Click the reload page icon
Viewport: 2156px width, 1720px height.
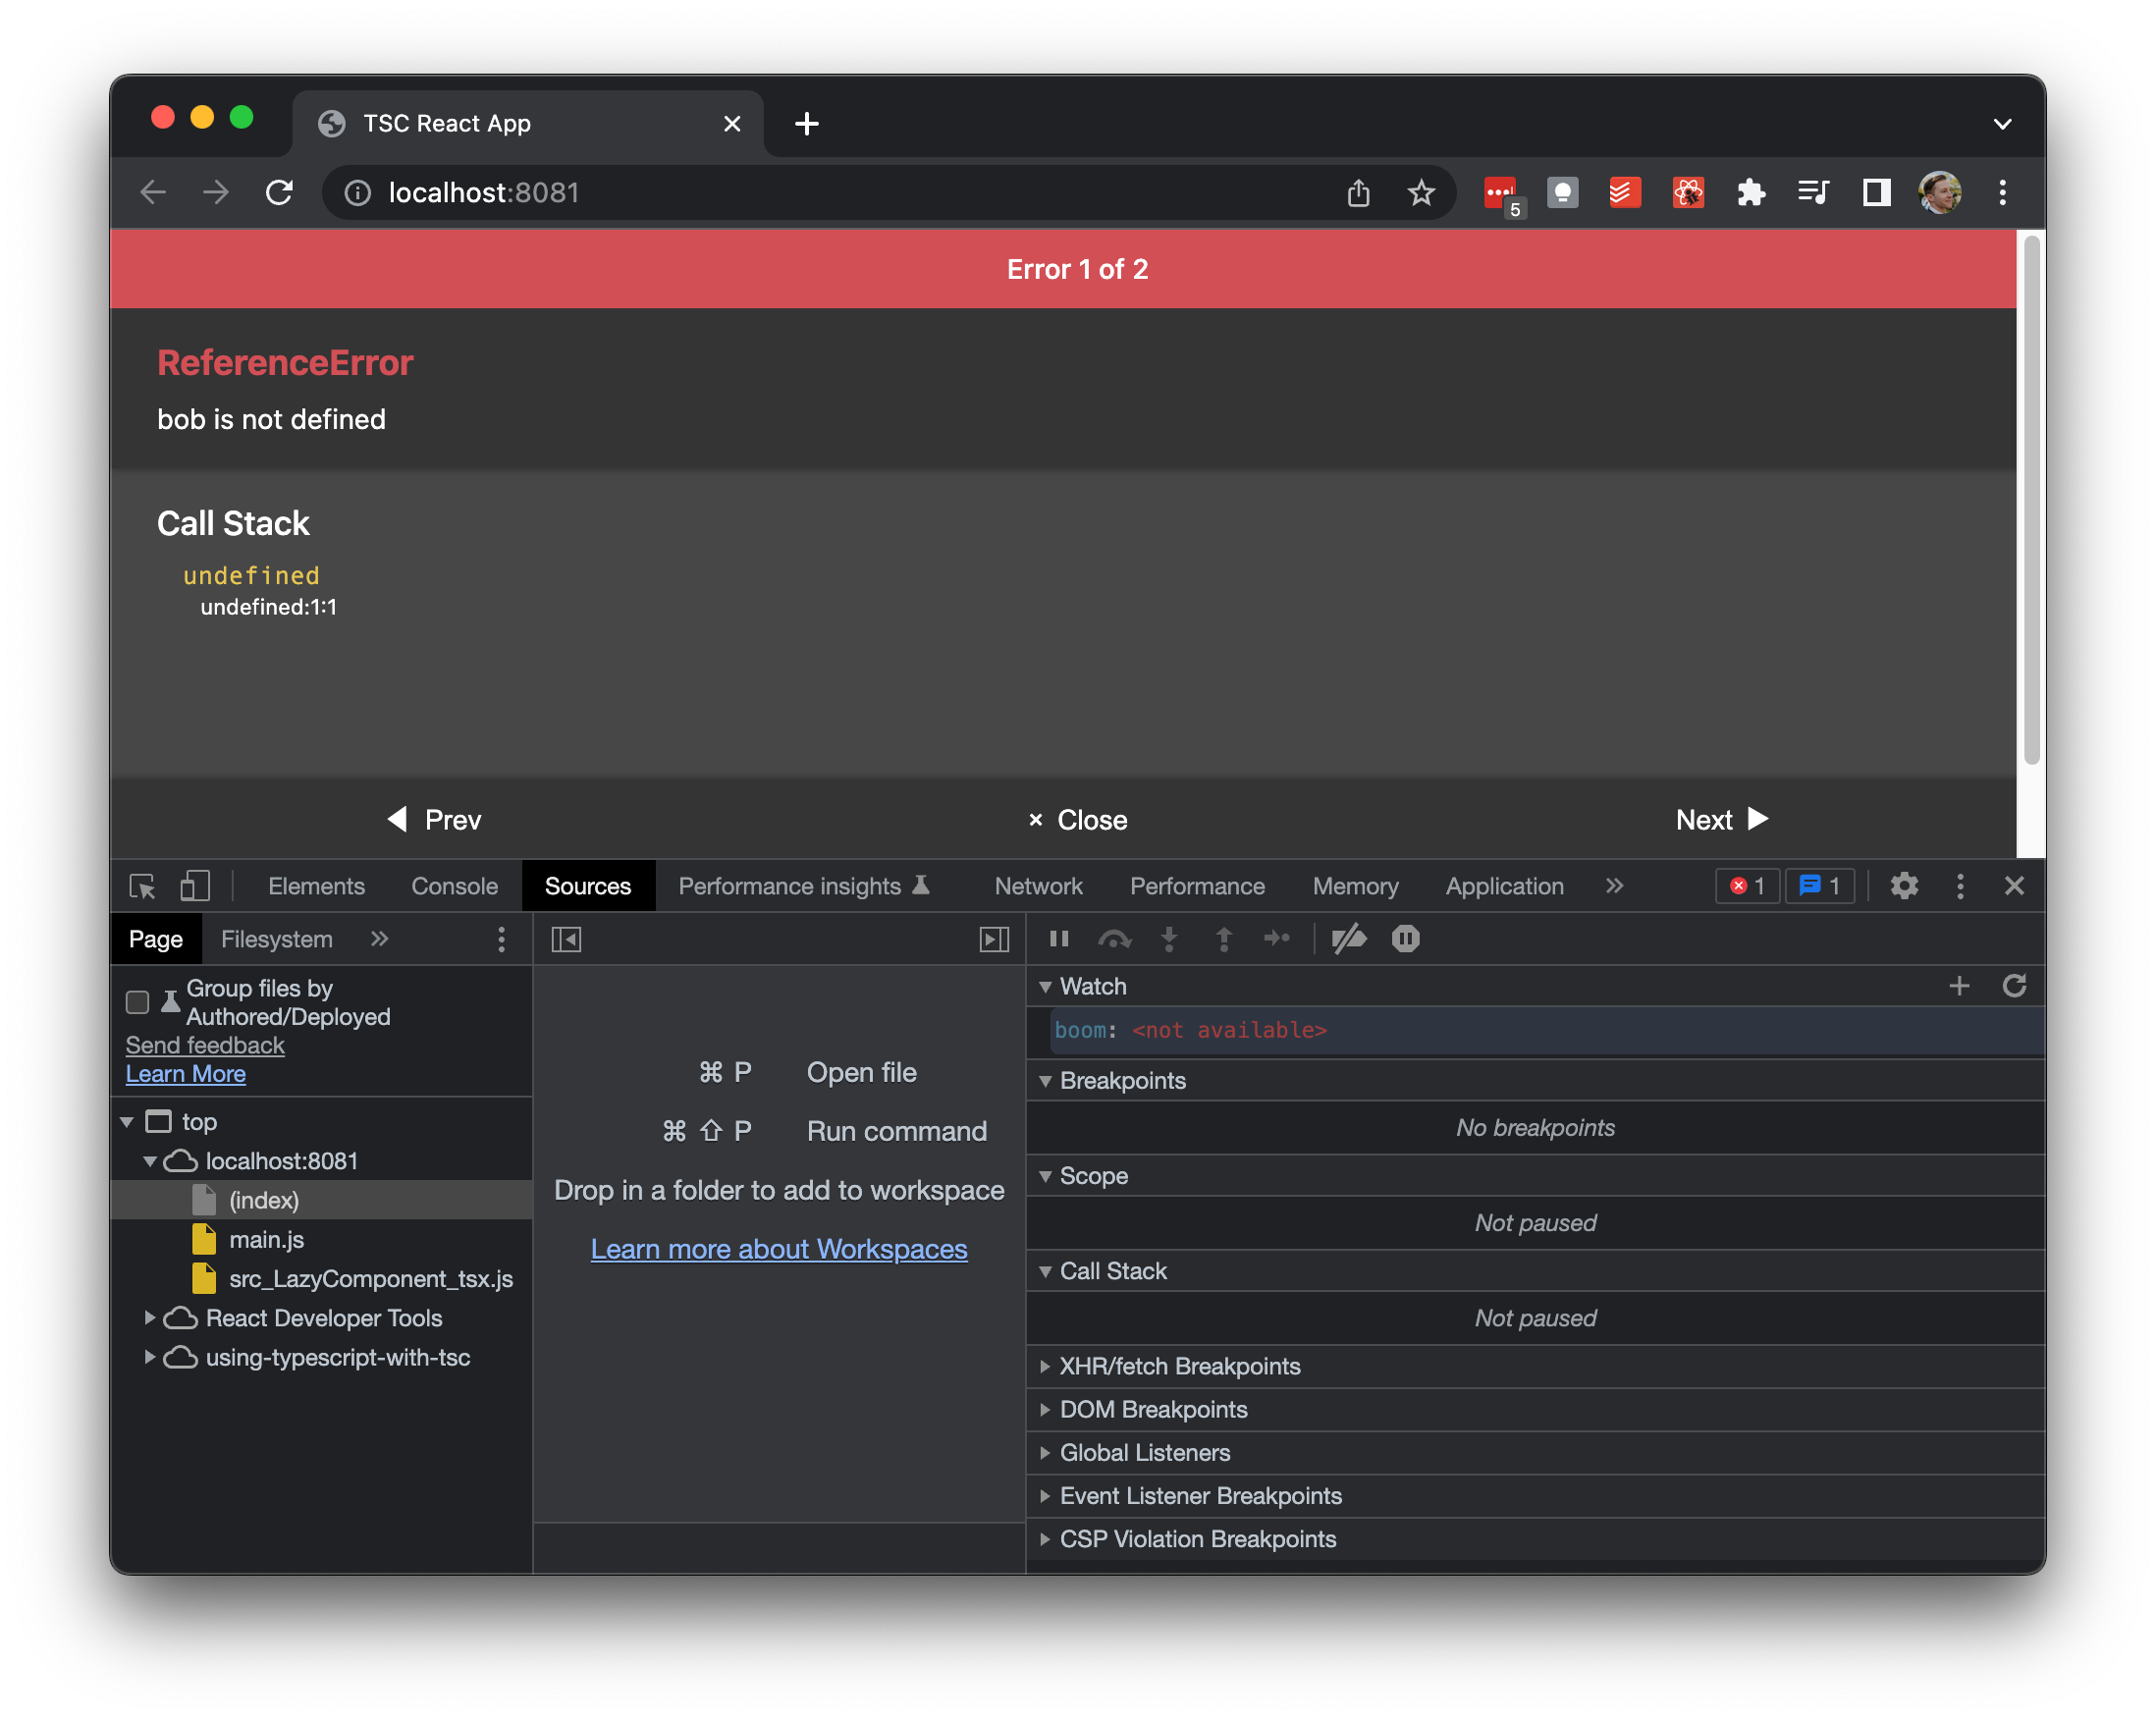pyautogui.click(x=280, y=192)
